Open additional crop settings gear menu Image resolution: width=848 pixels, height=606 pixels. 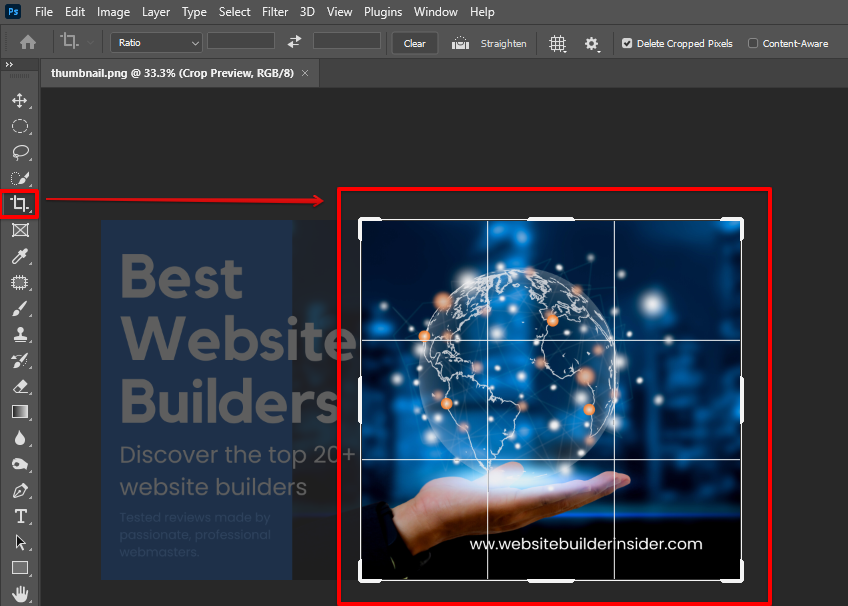[x=592, y=43]
